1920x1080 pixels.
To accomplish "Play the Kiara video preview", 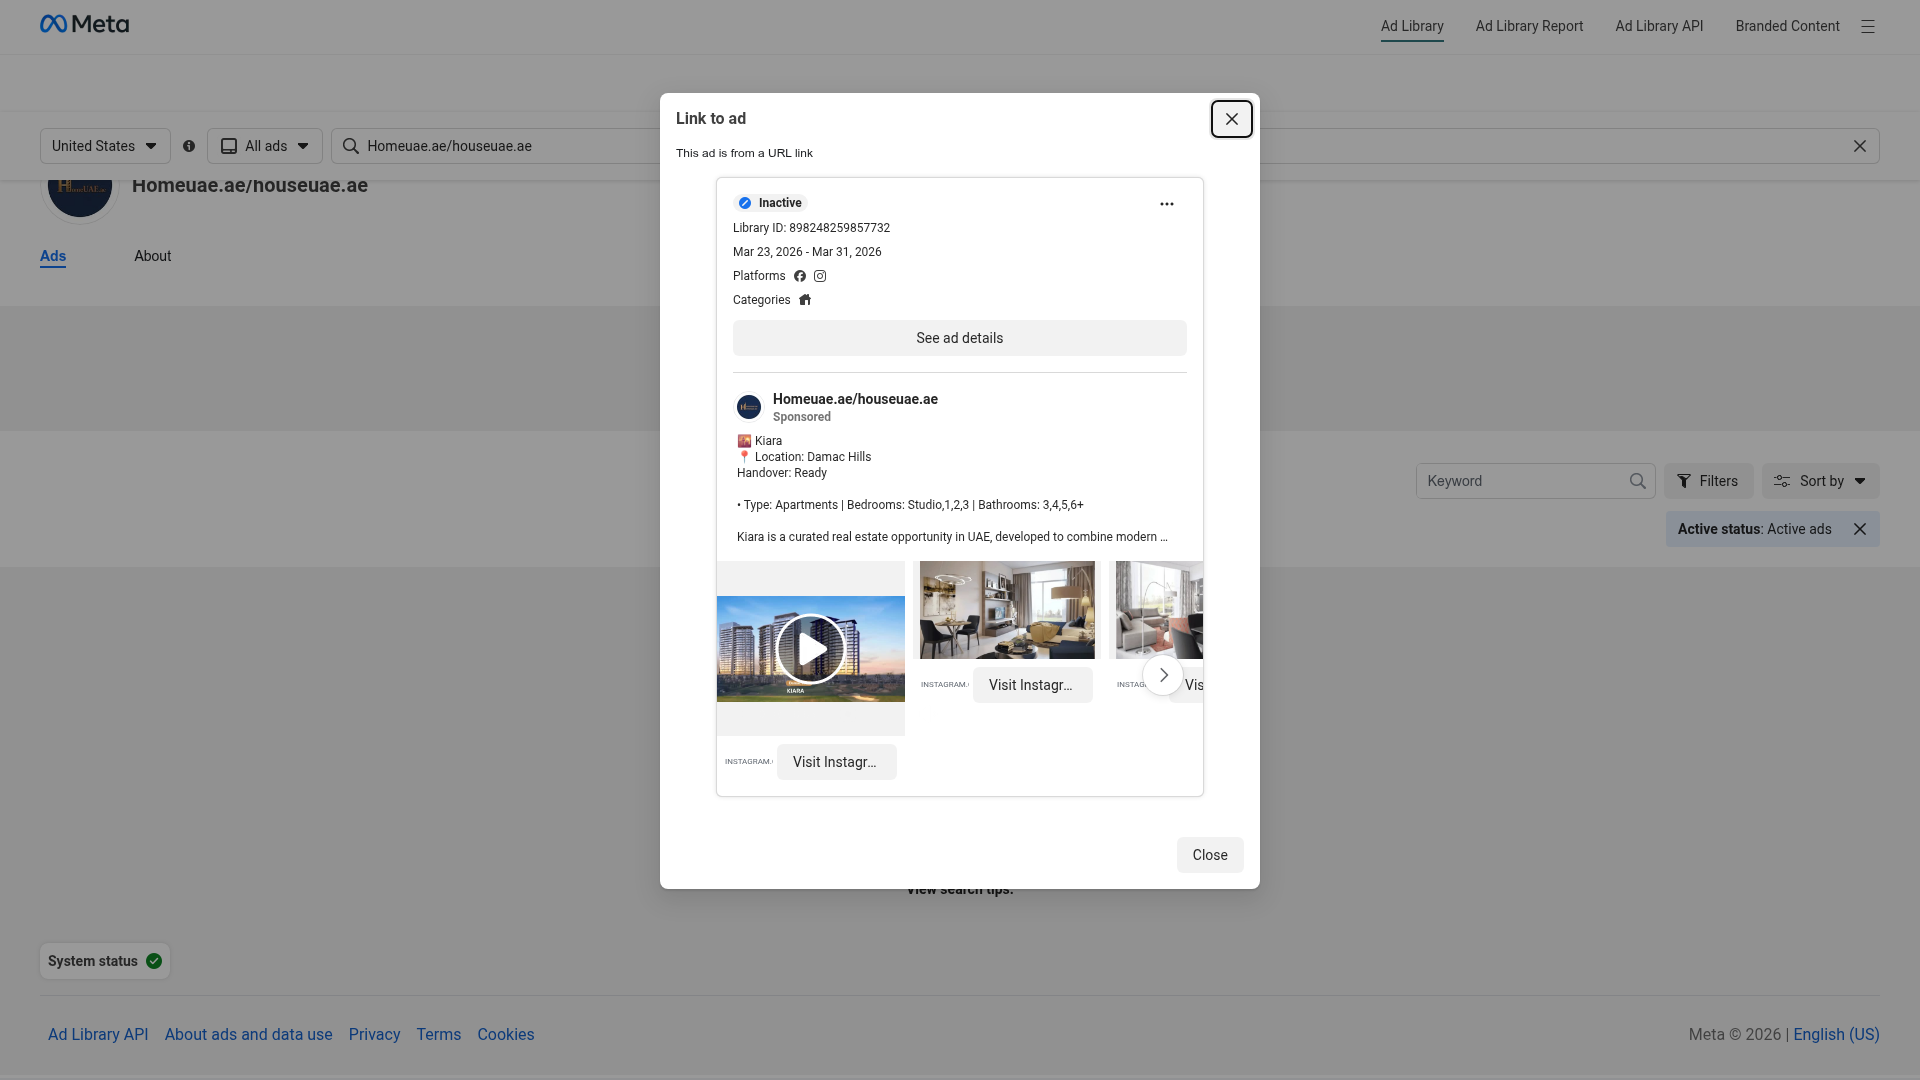I will [810, 649].
